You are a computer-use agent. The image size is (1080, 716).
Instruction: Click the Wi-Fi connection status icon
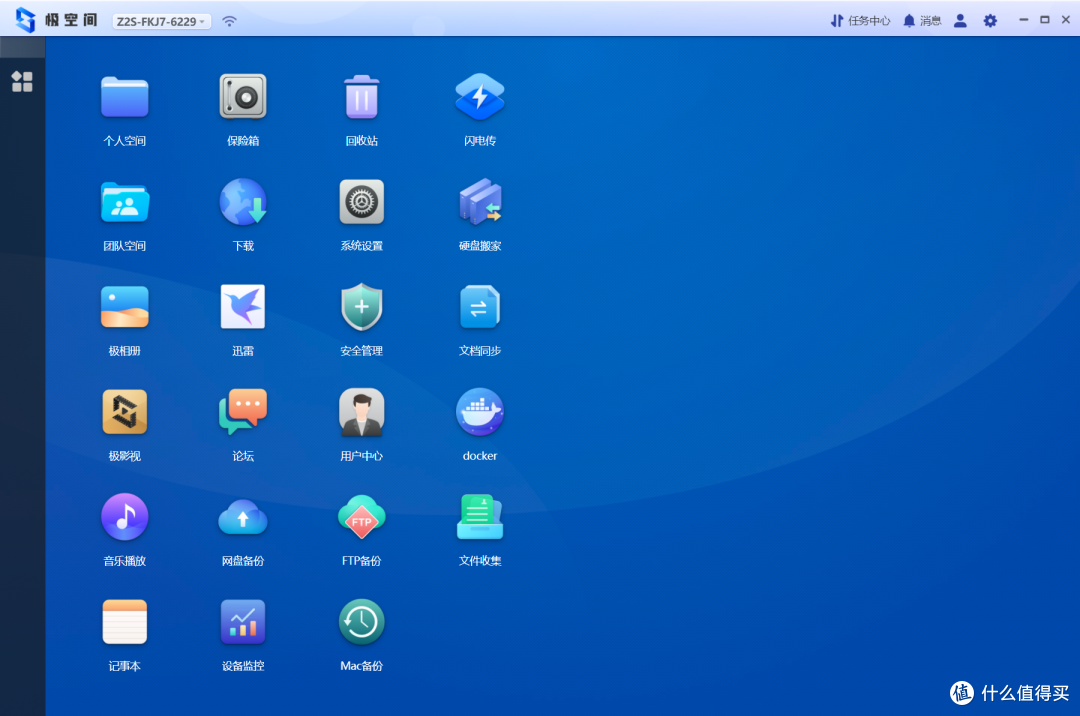point(229,21)
